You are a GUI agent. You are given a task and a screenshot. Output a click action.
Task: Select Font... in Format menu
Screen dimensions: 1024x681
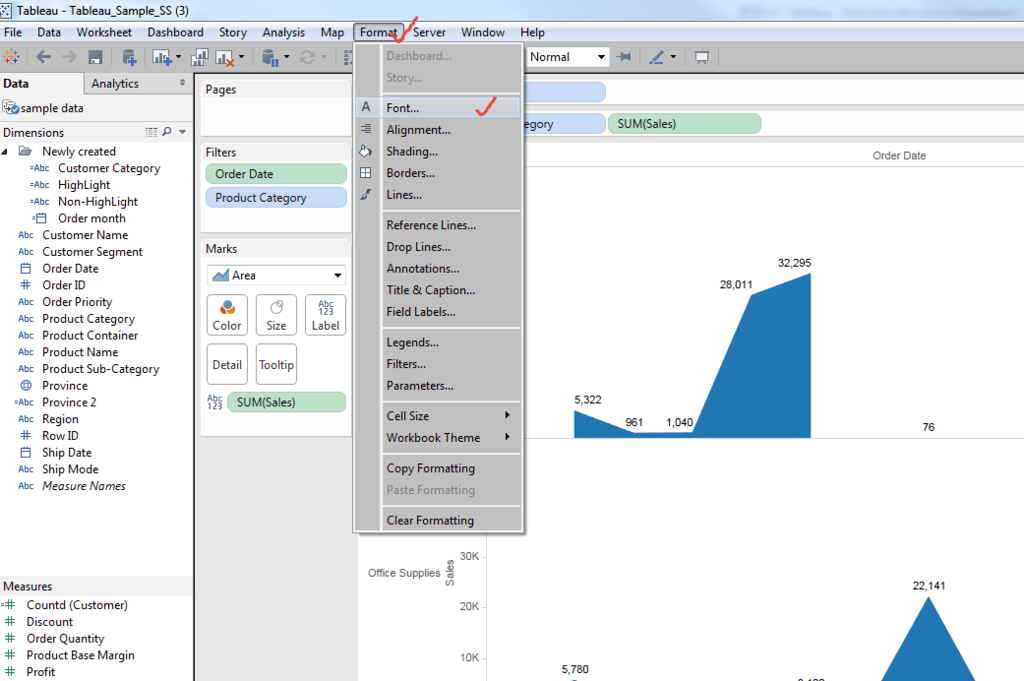click(x=438, y=108)
